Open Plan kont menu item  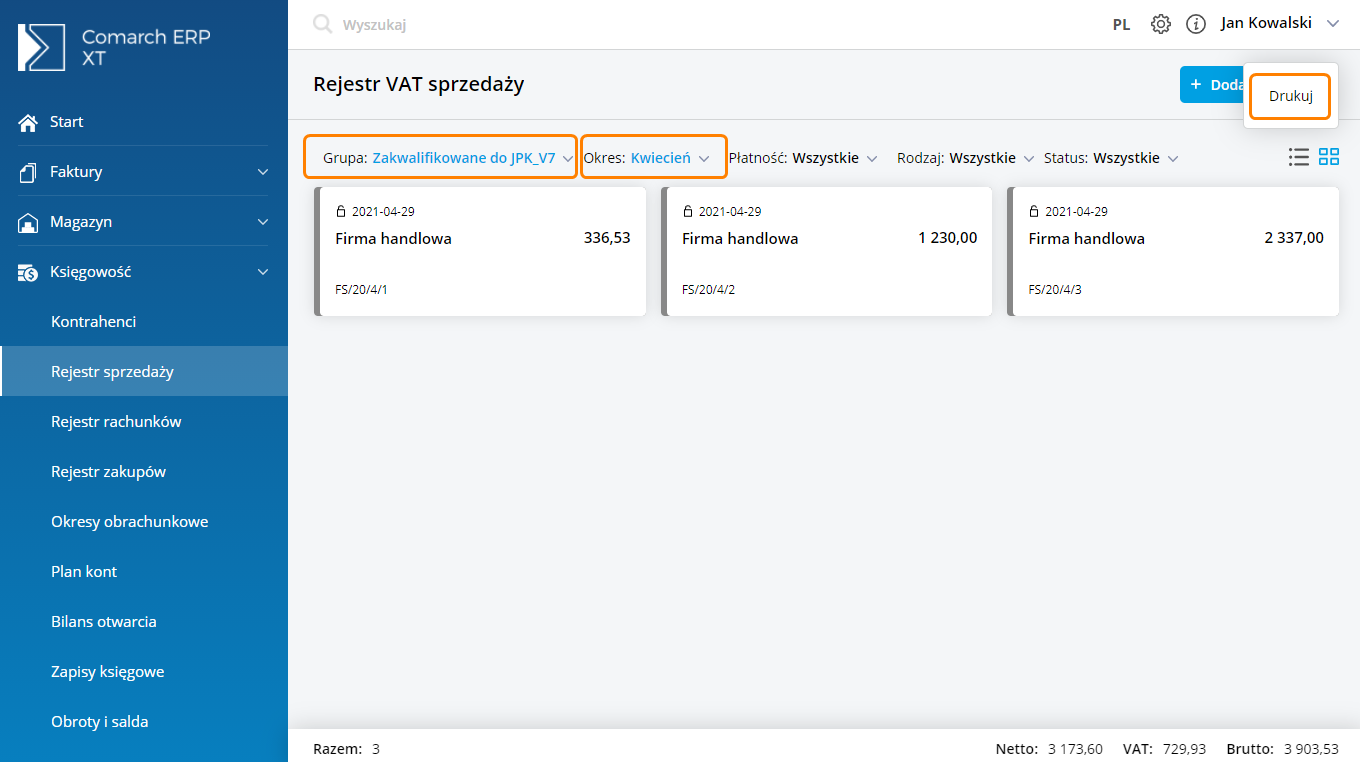pyautogui.click(x=84, y=572)
